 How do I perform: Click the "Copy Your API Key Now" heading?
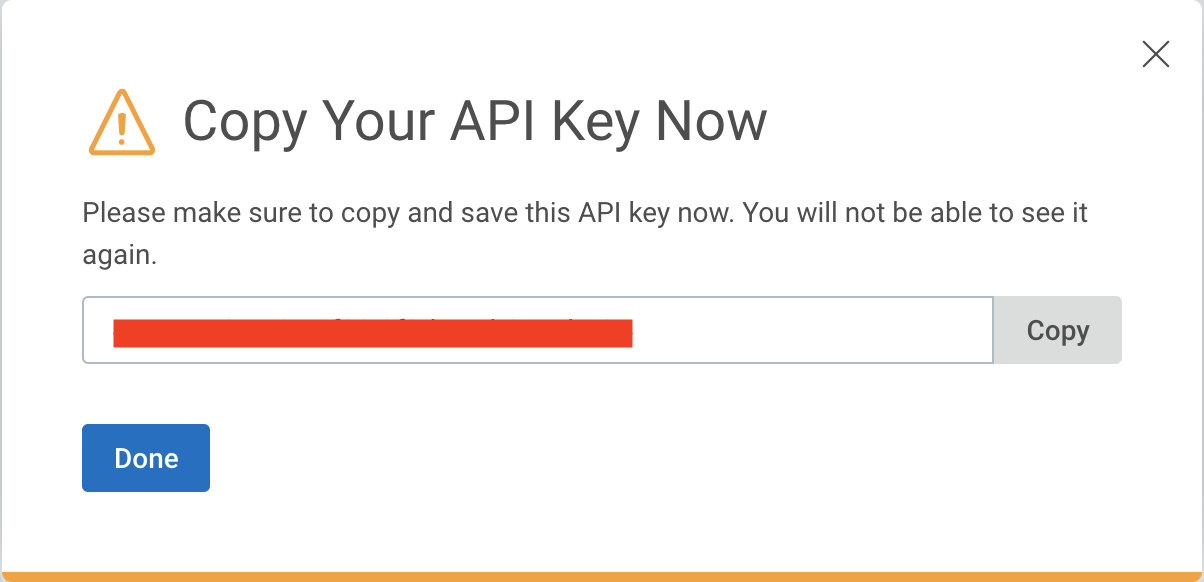pos(475,121)
